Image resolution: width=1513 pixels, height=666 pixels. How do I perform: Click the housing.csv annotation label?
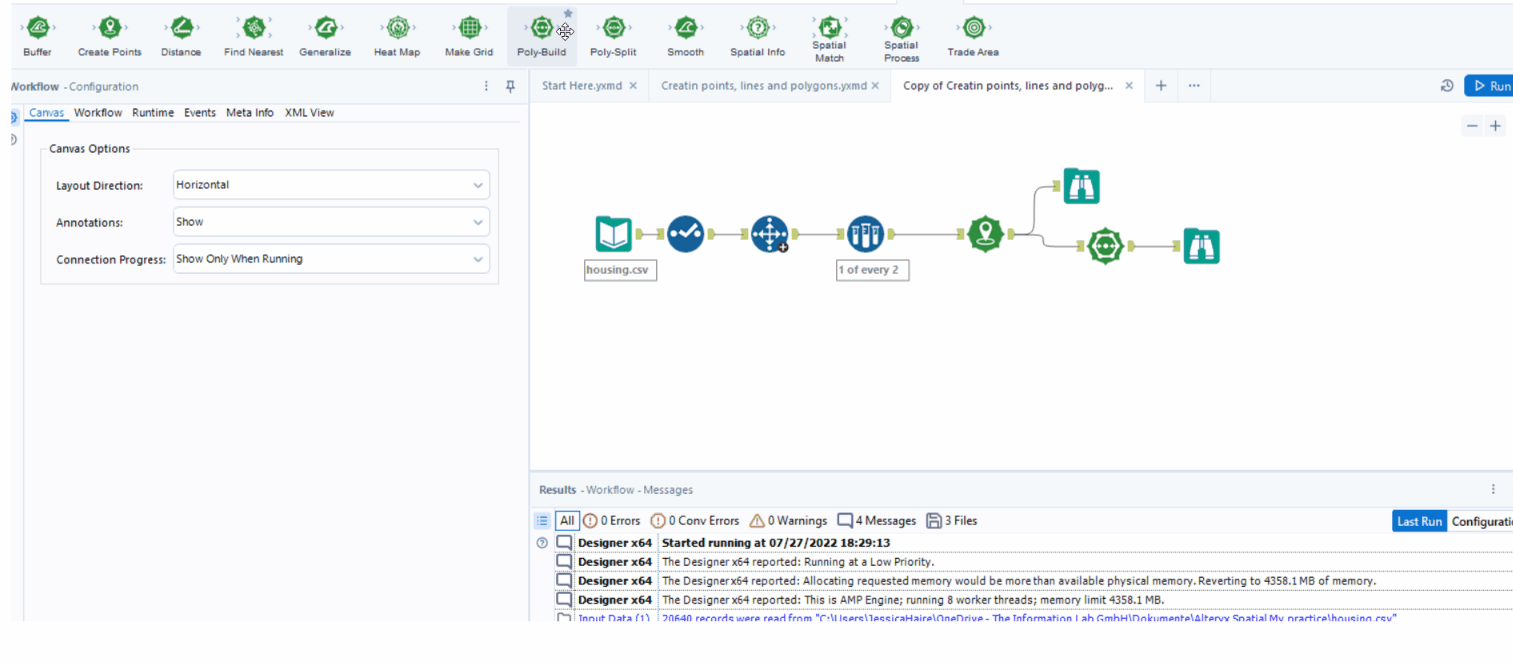[621, 270]
